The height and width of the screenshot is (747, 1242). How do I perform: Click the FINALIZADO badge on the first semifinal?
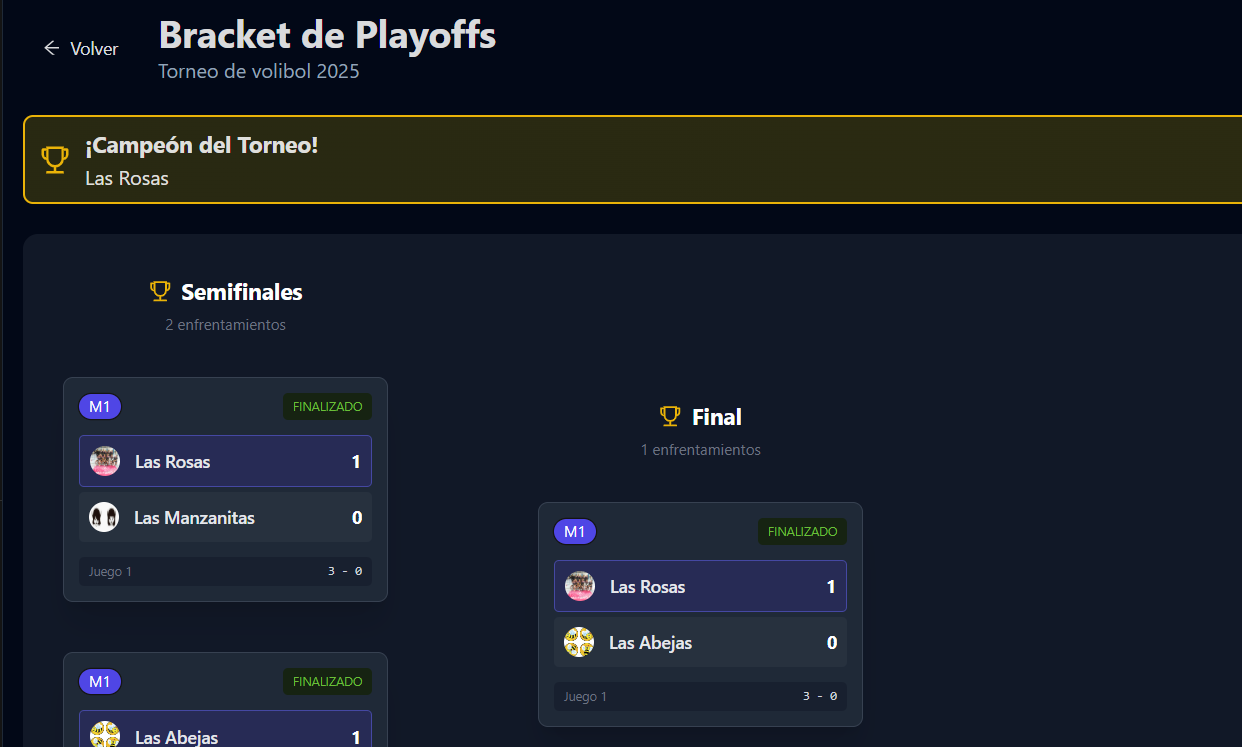click(x=327, y=407)
